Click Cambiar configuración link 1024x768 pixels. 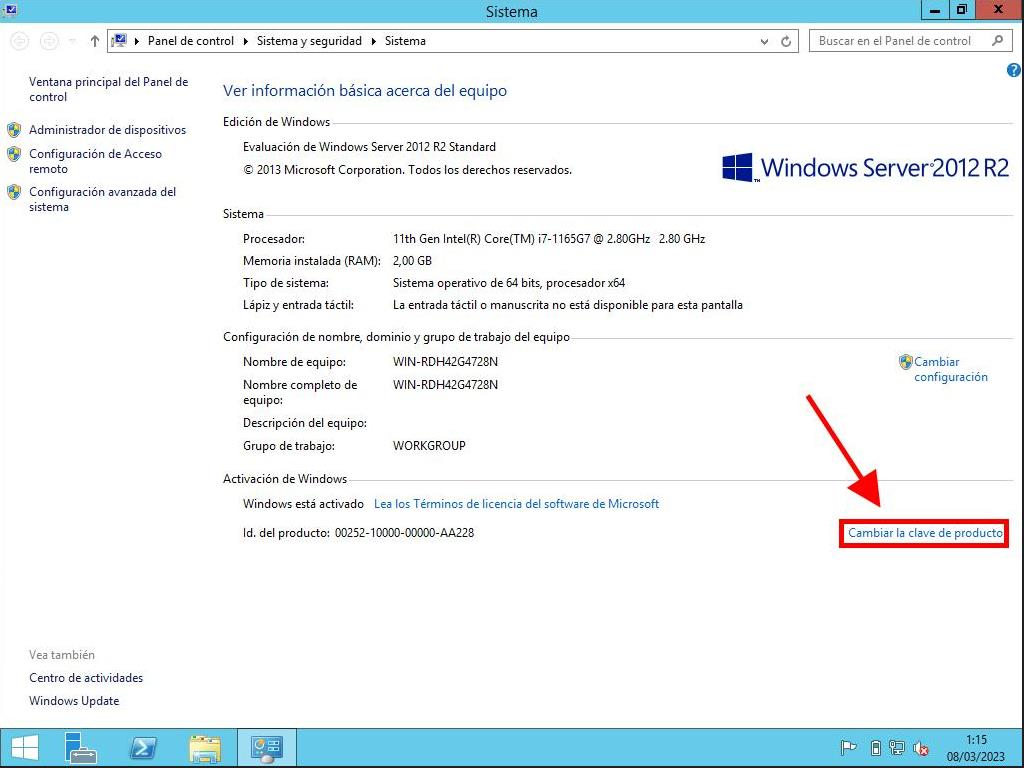coord(951,369)
